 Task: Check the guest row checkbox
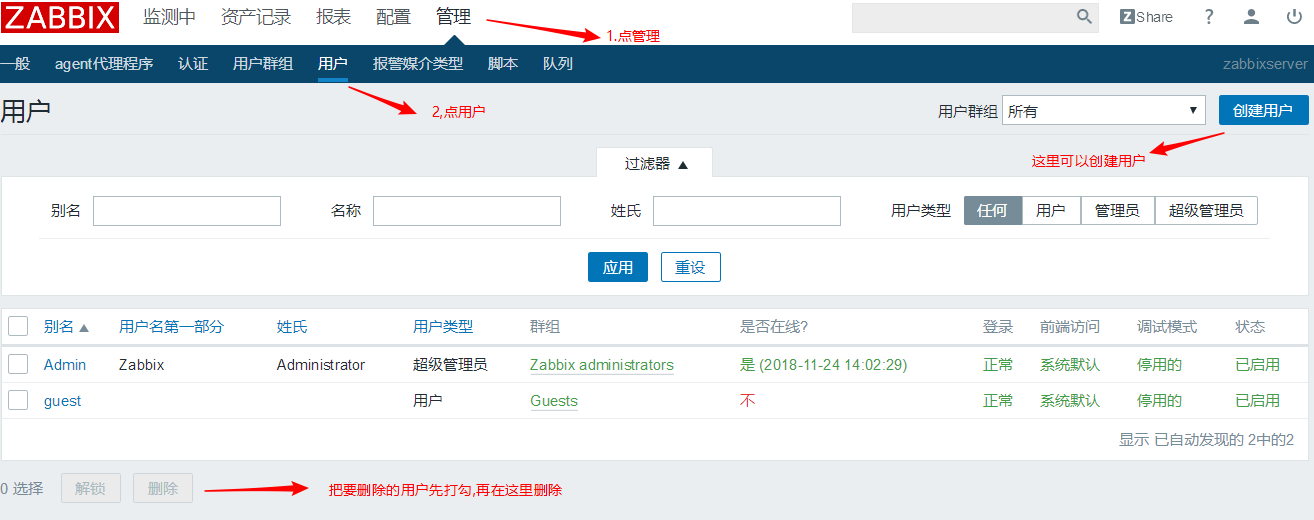click(18, 400)
